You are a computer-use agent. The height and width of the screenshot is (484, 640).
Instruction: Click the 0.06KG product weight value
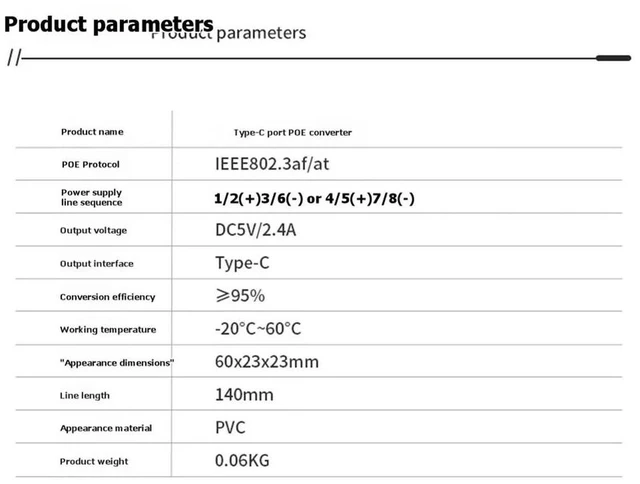coord(242,460)
